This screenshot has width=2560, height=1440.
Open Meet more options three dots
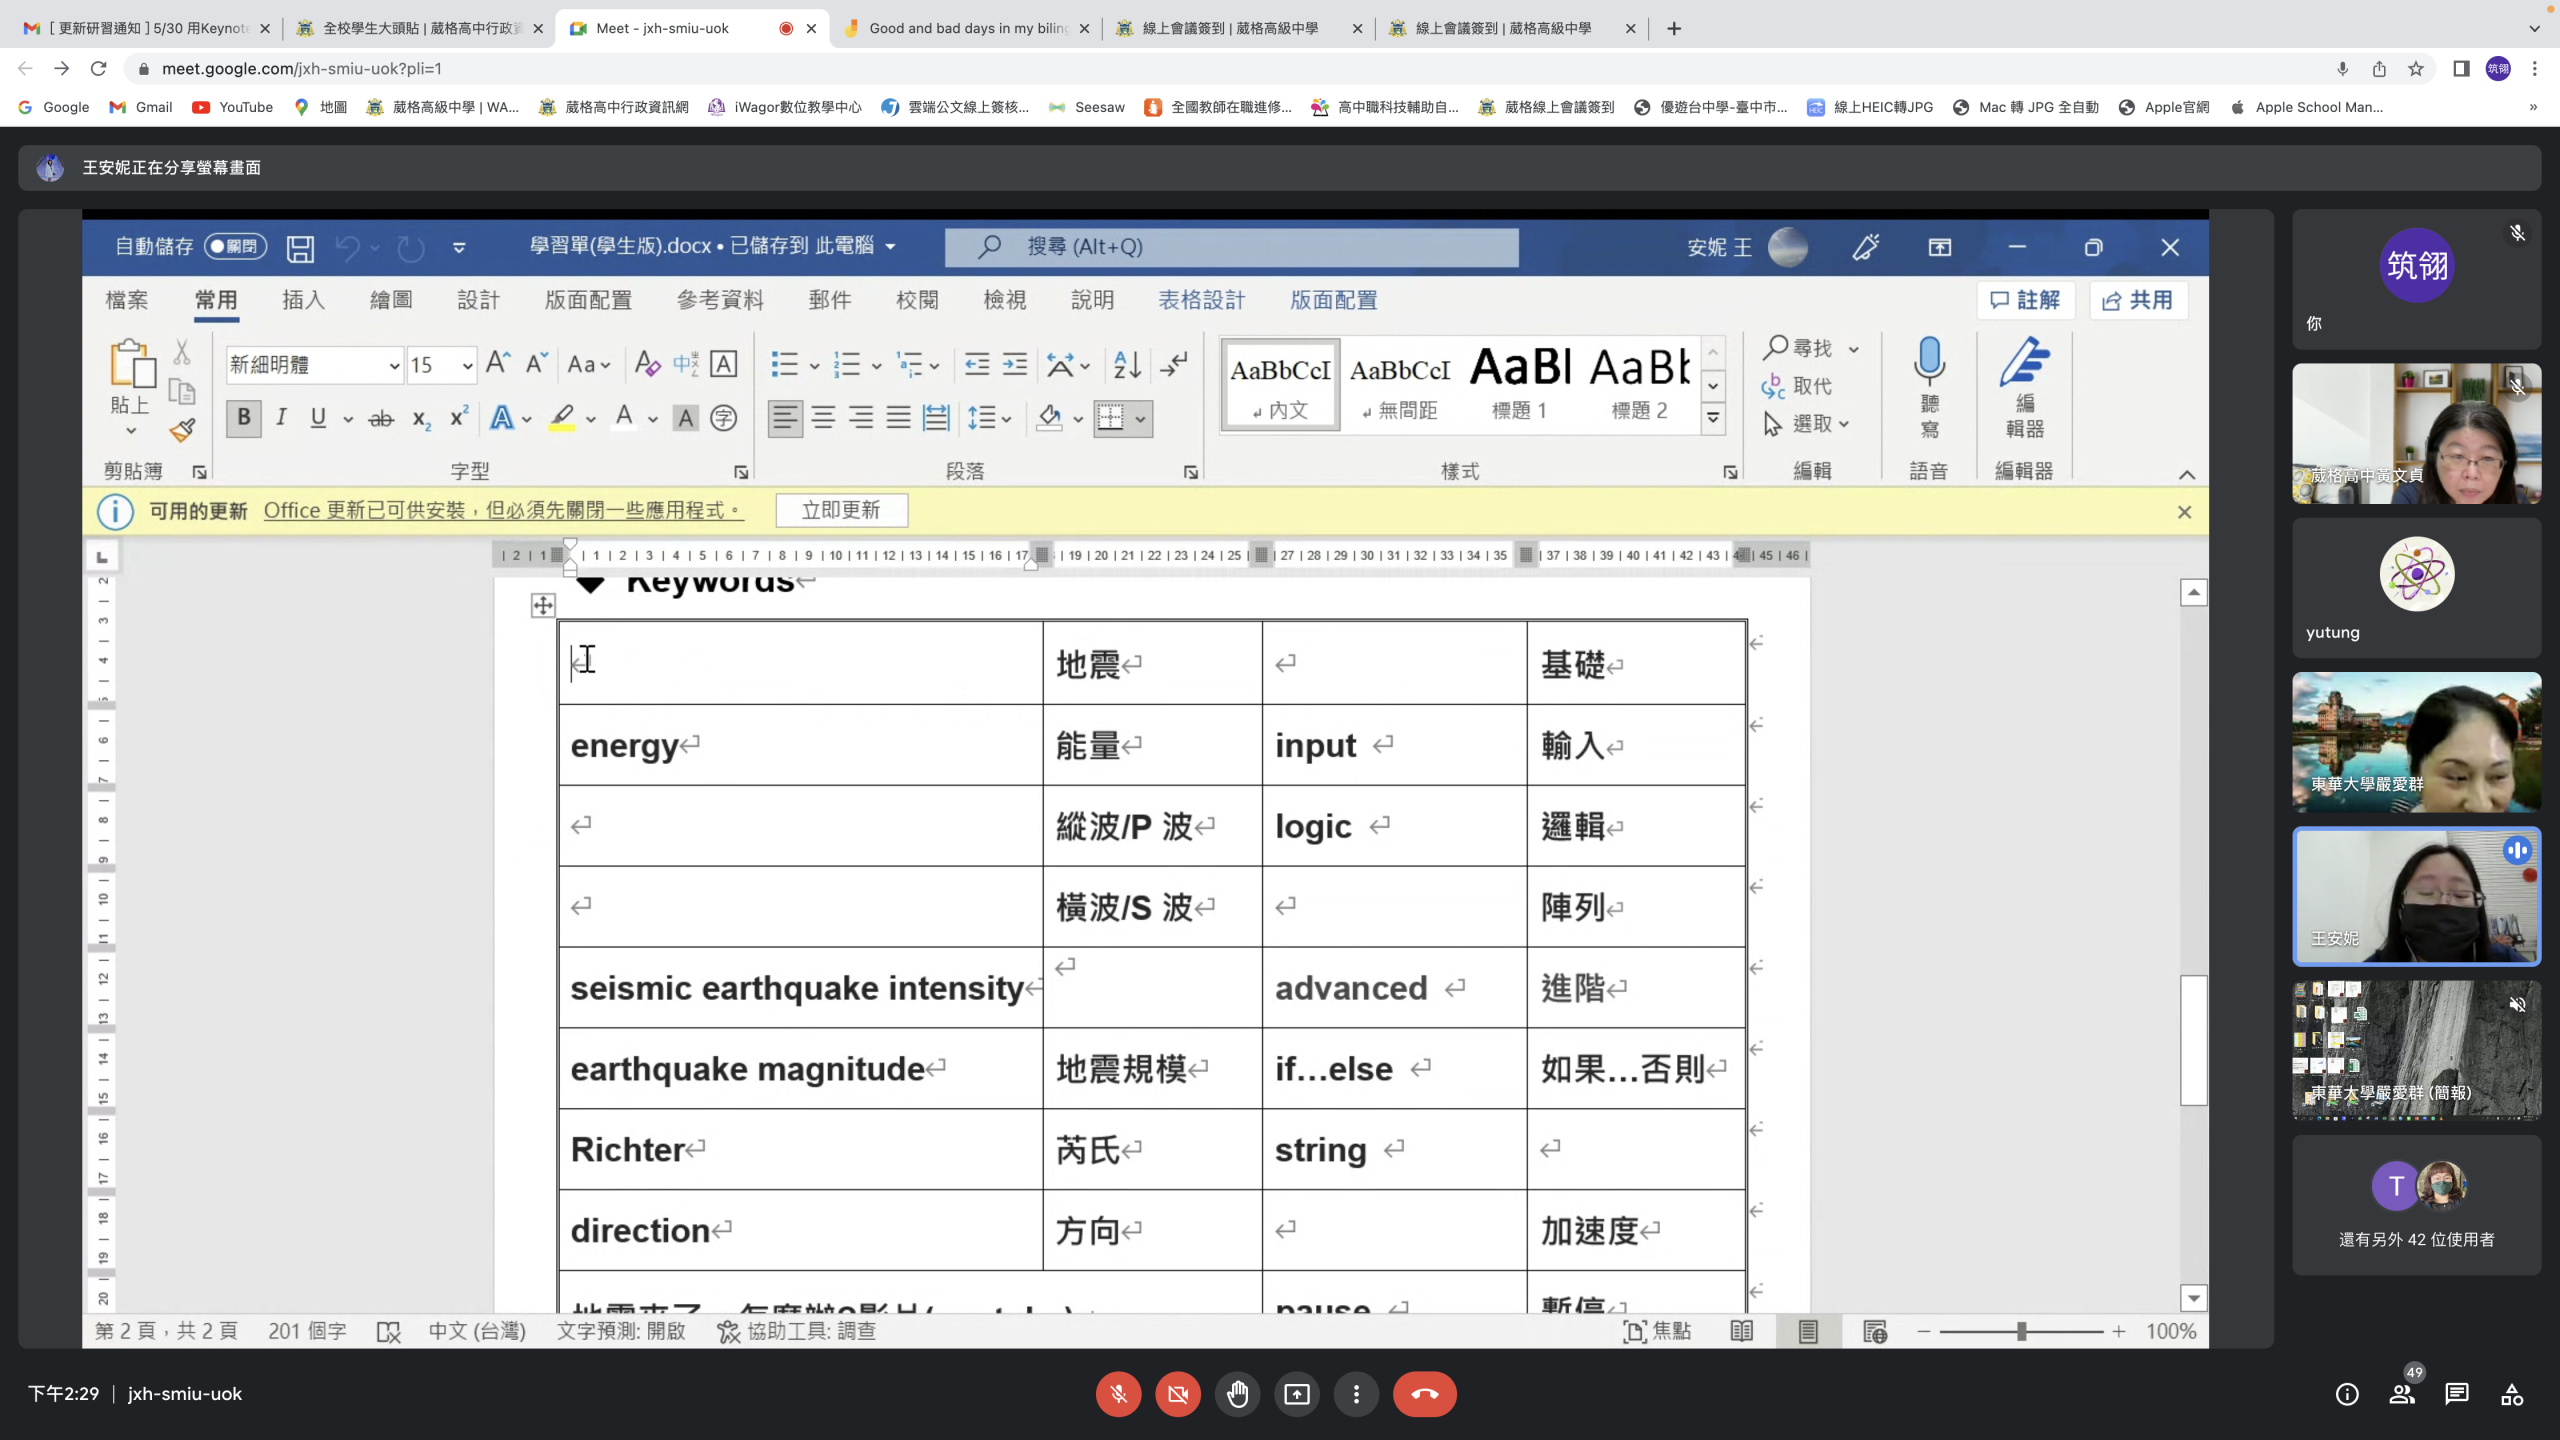[x=1356, y=1394]
